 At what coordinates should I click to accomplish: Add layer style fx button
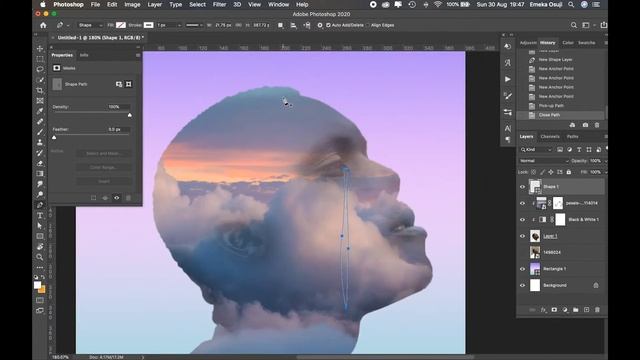pos(543,310)
